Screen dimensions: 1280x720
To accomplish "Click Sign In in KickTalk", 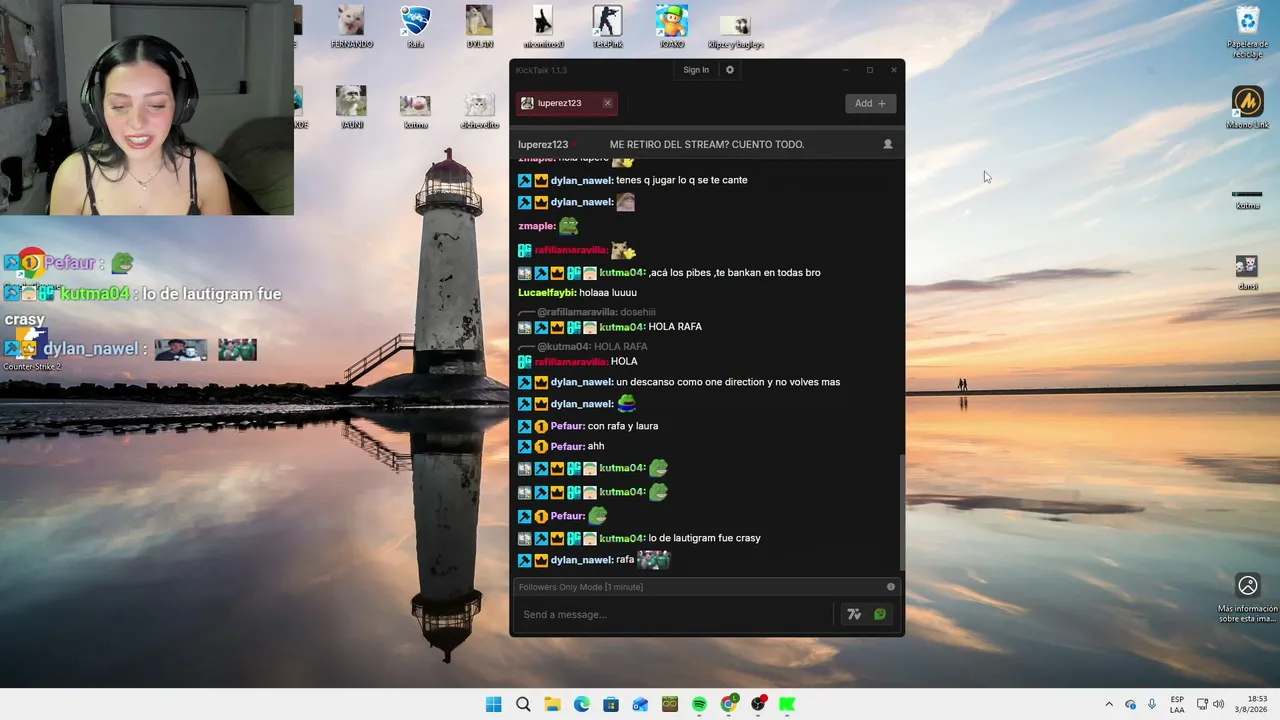I will tap(696, 70).
